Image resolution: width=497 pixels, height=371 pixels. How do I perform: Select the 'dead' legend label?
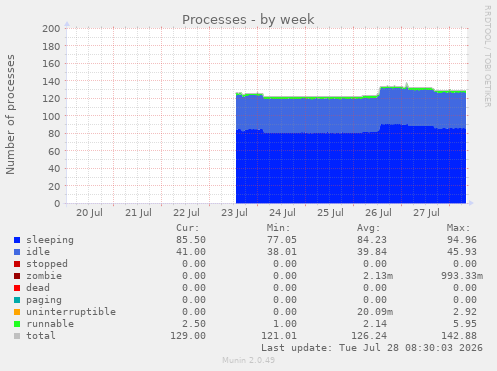point(38,288)
